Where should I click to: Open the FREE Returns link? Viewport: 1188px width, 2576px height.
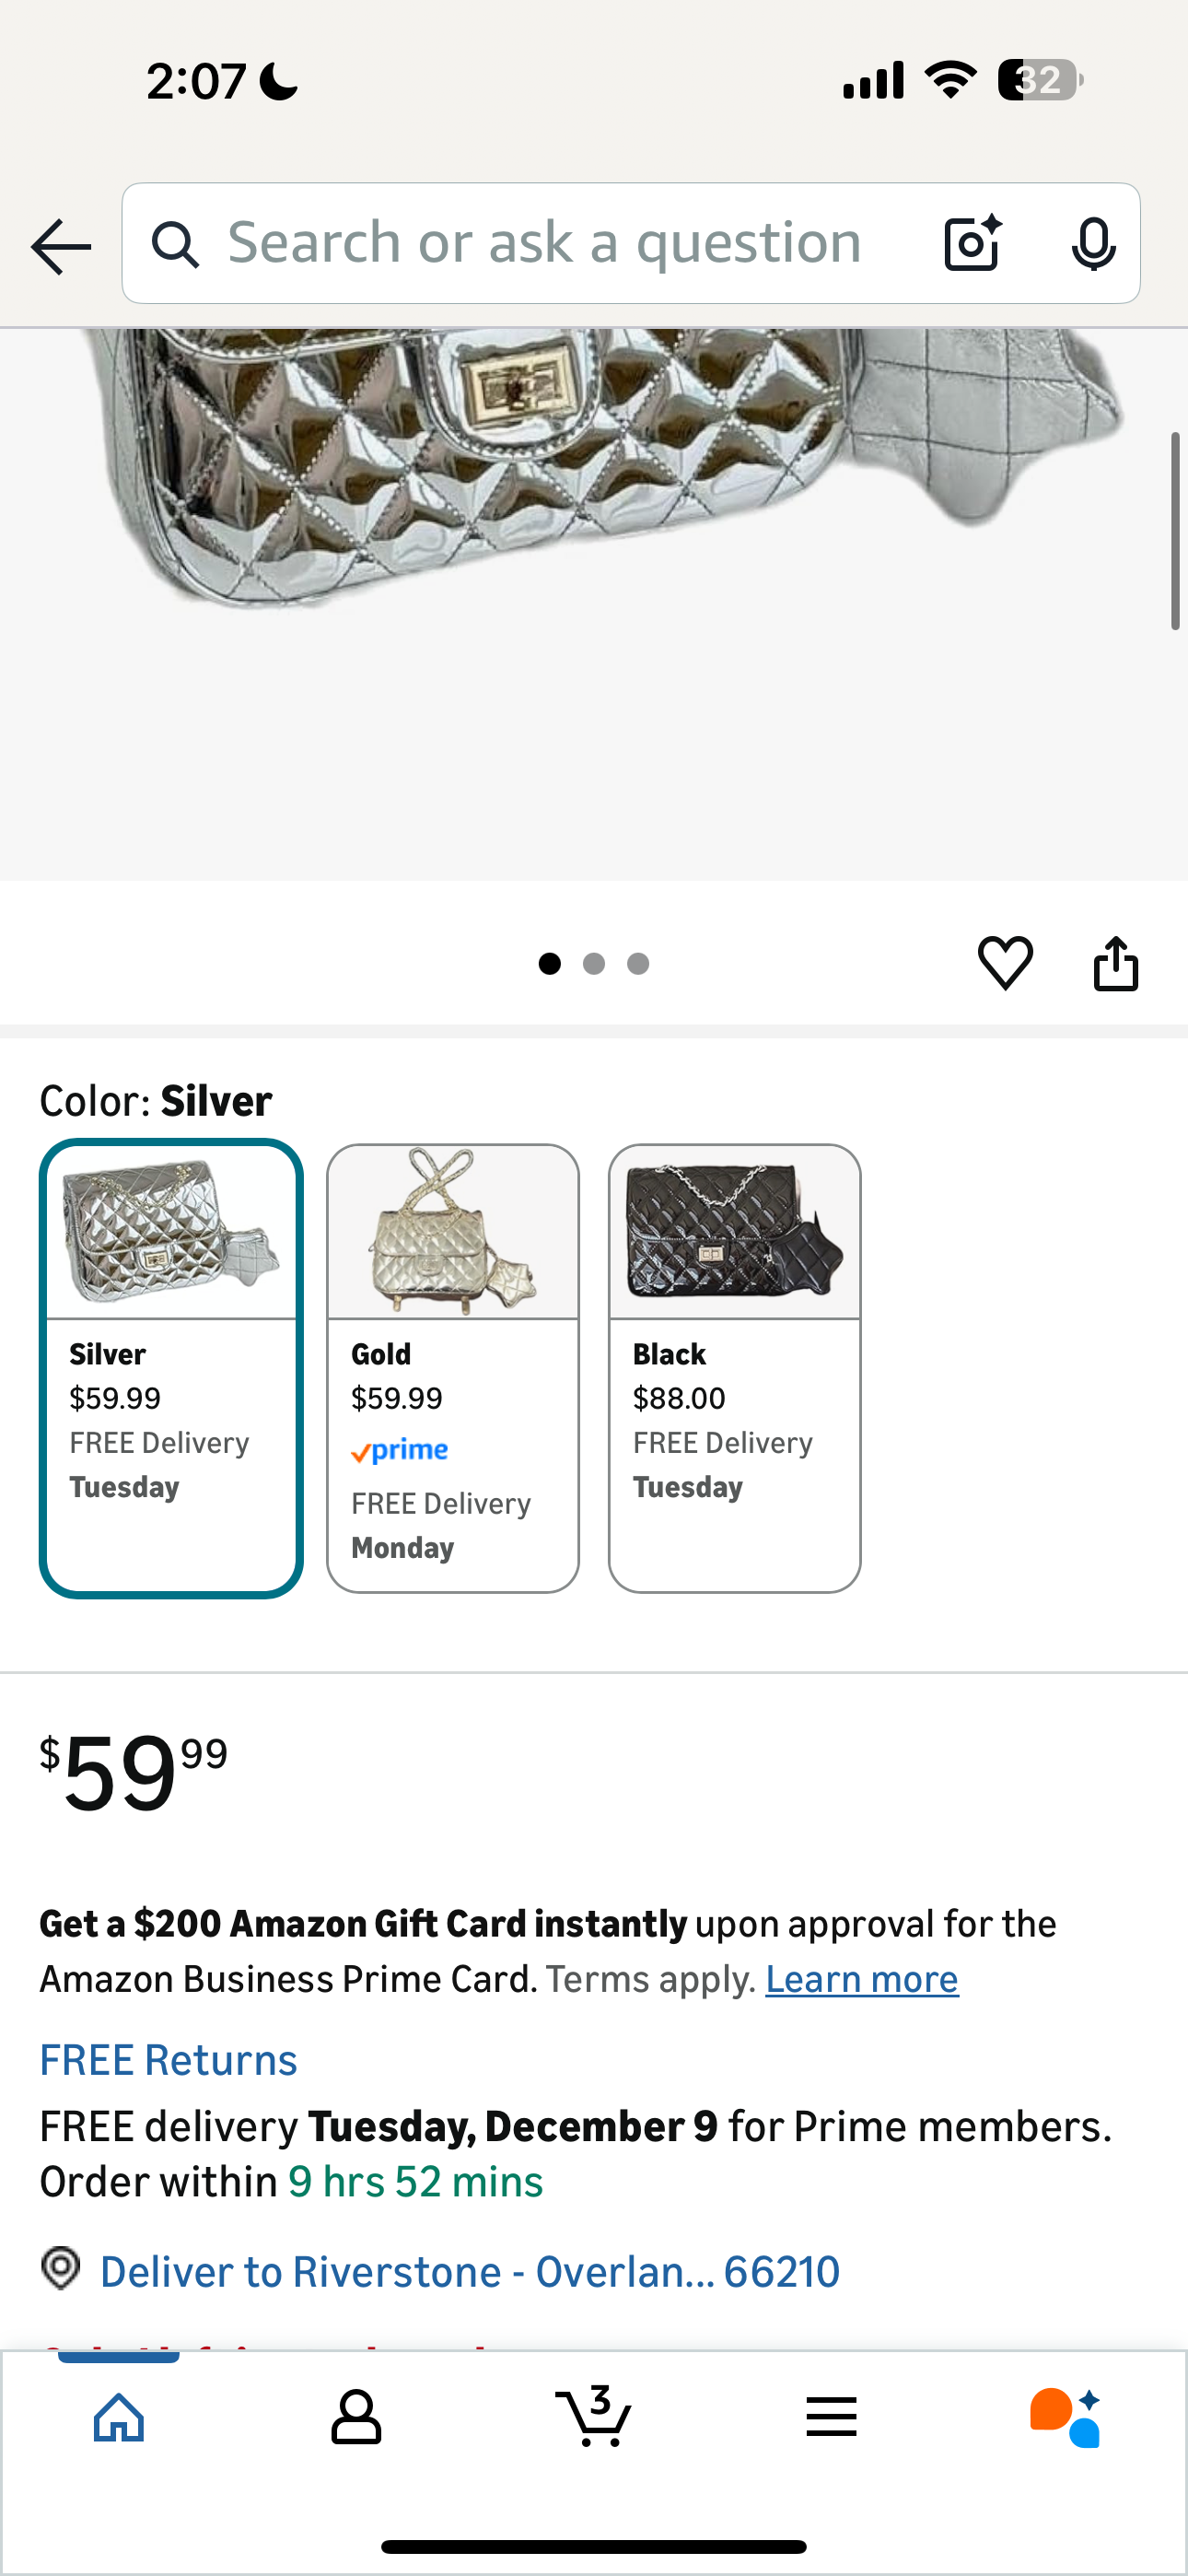point(168,2060)
